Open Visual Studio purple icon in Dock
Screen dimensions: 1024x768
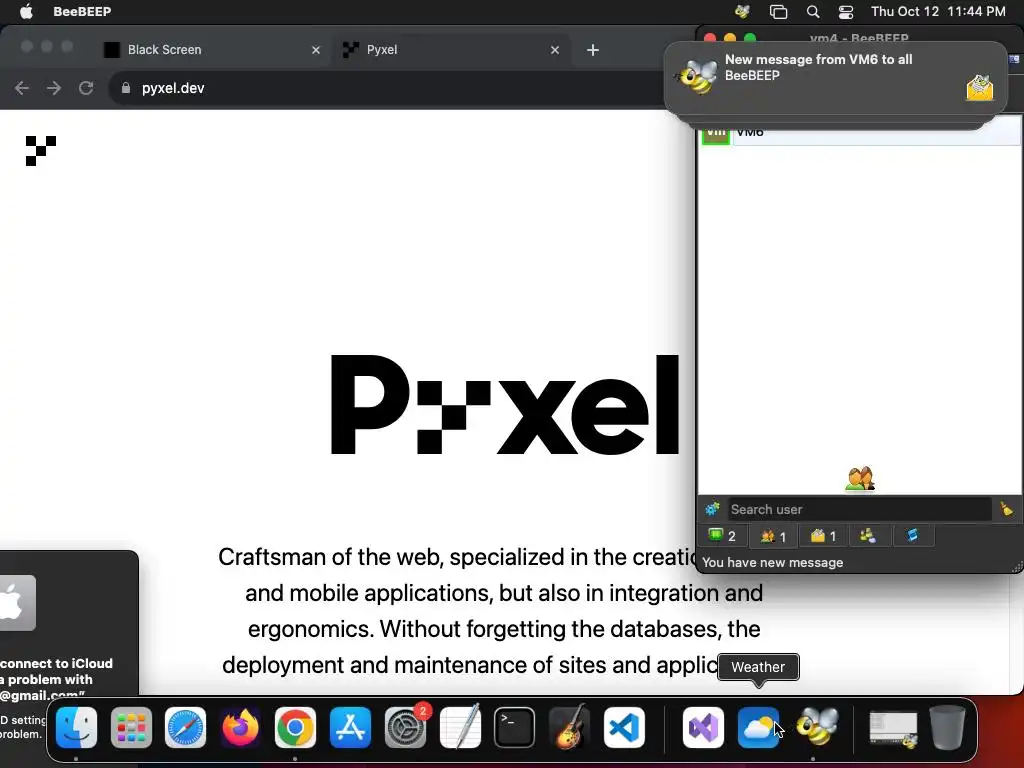pos(703,728)
